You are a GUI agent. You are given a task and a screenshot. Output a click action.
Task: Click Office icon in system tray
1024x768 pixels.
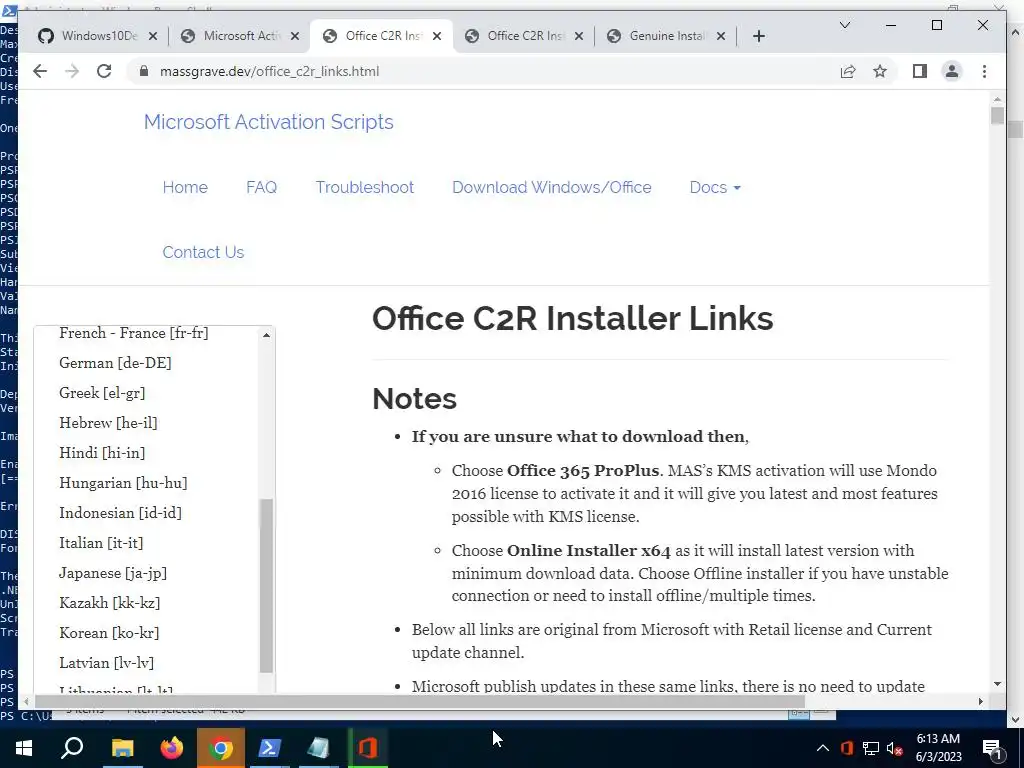pos(847,748)
